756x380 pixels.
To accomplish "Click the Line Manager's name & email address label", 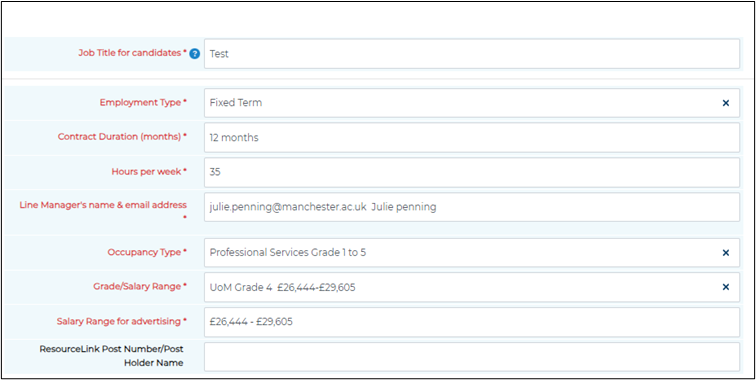I will pos(103,211).
